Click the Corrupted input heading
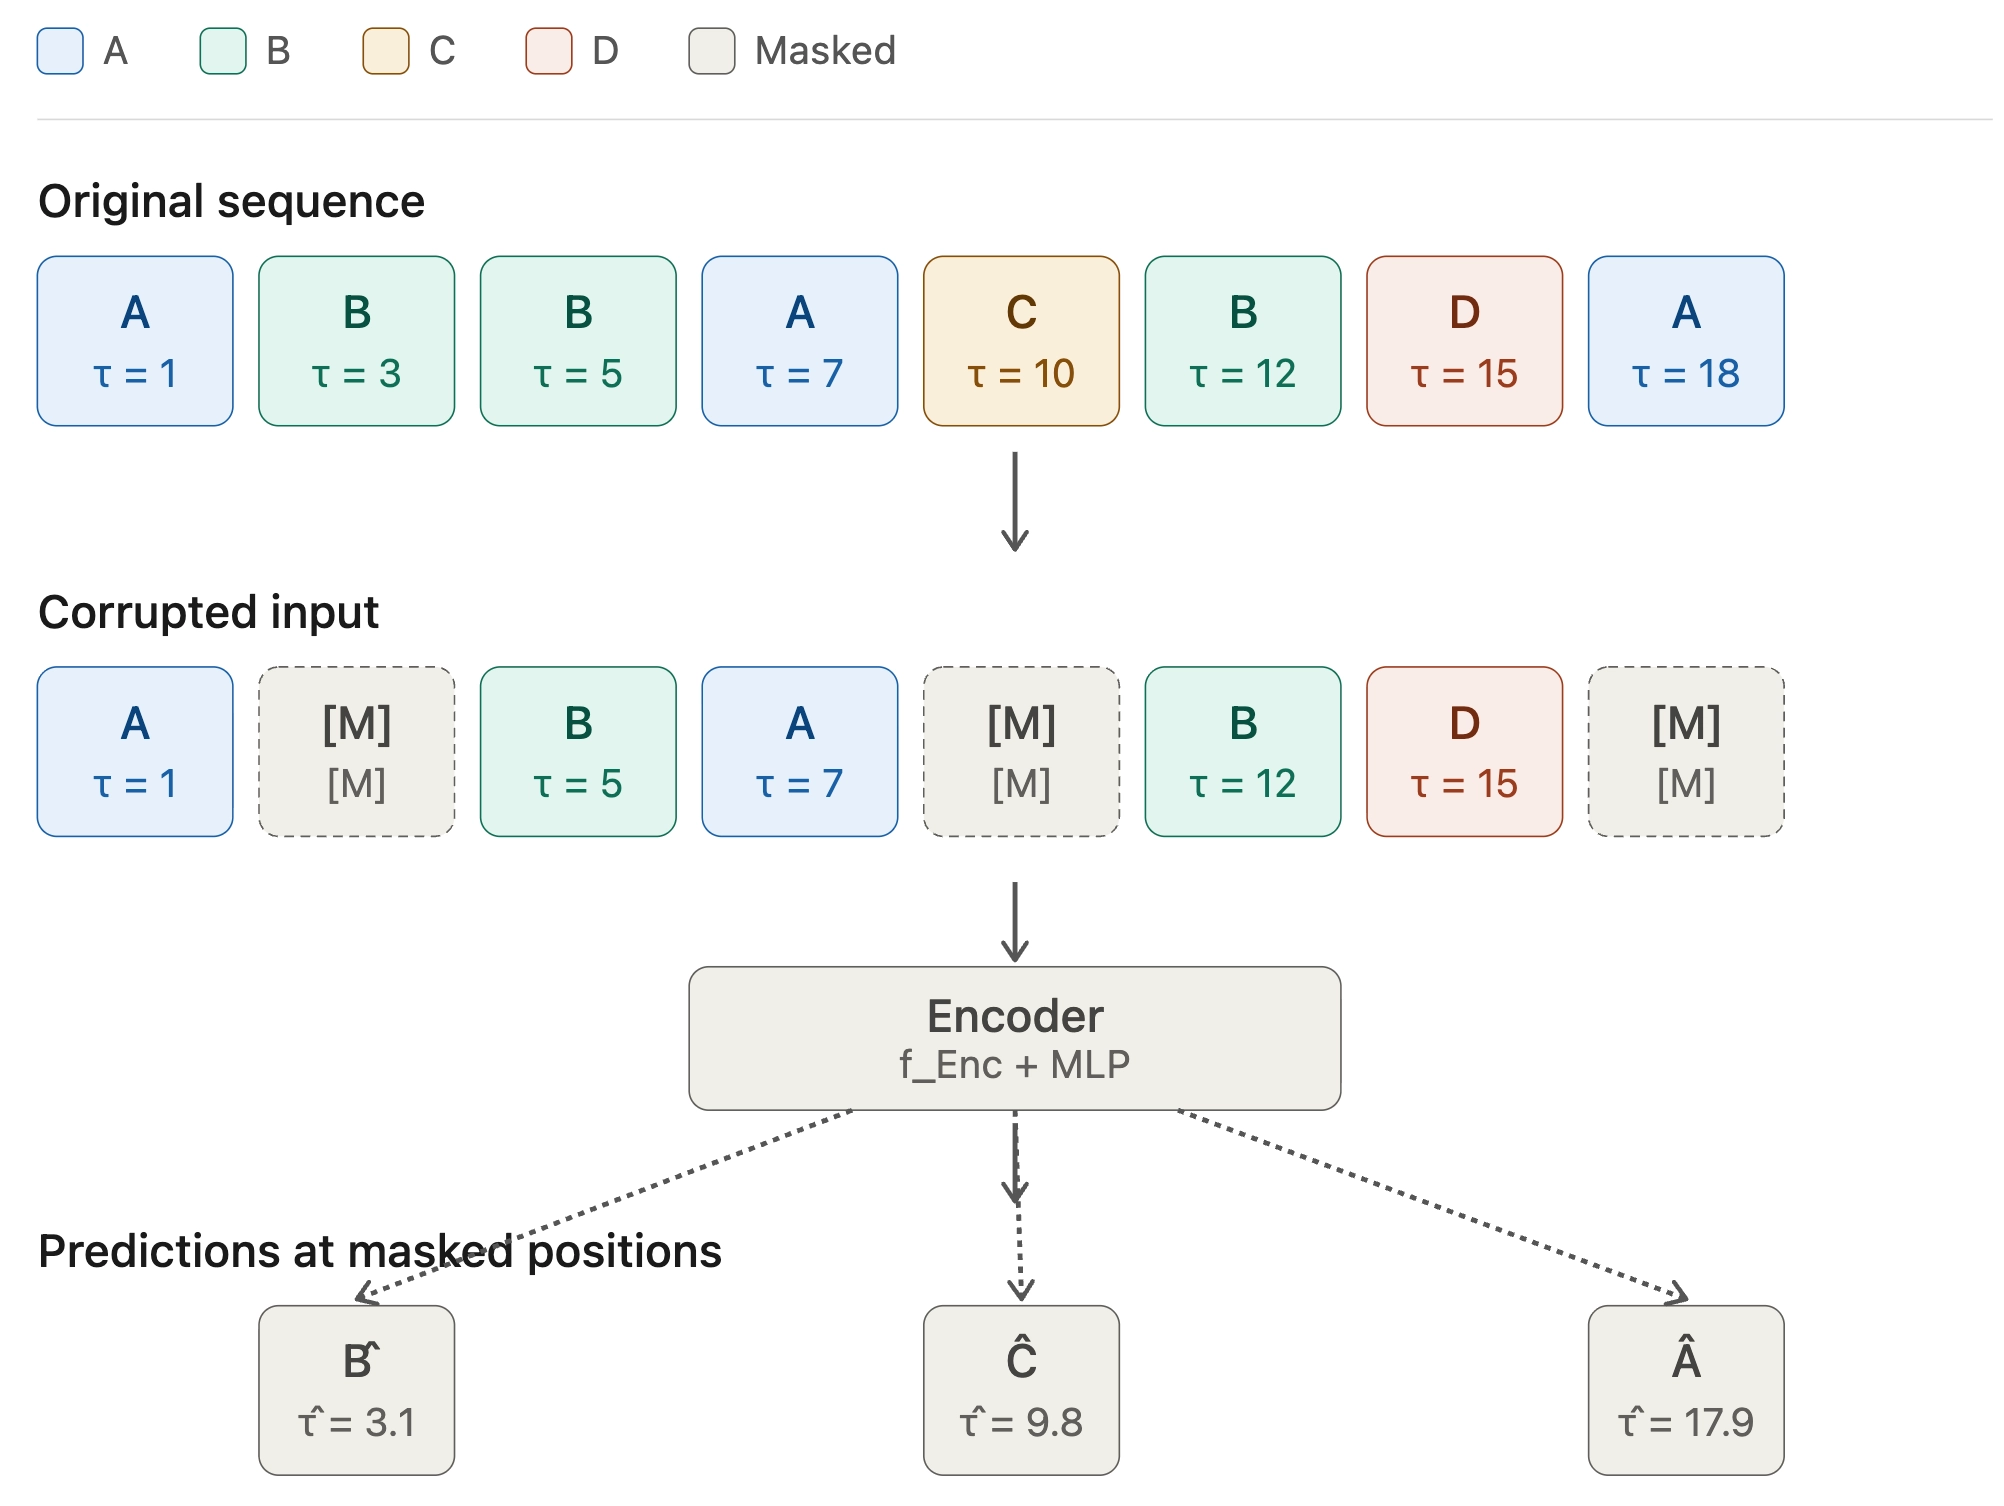 point(208,612)
